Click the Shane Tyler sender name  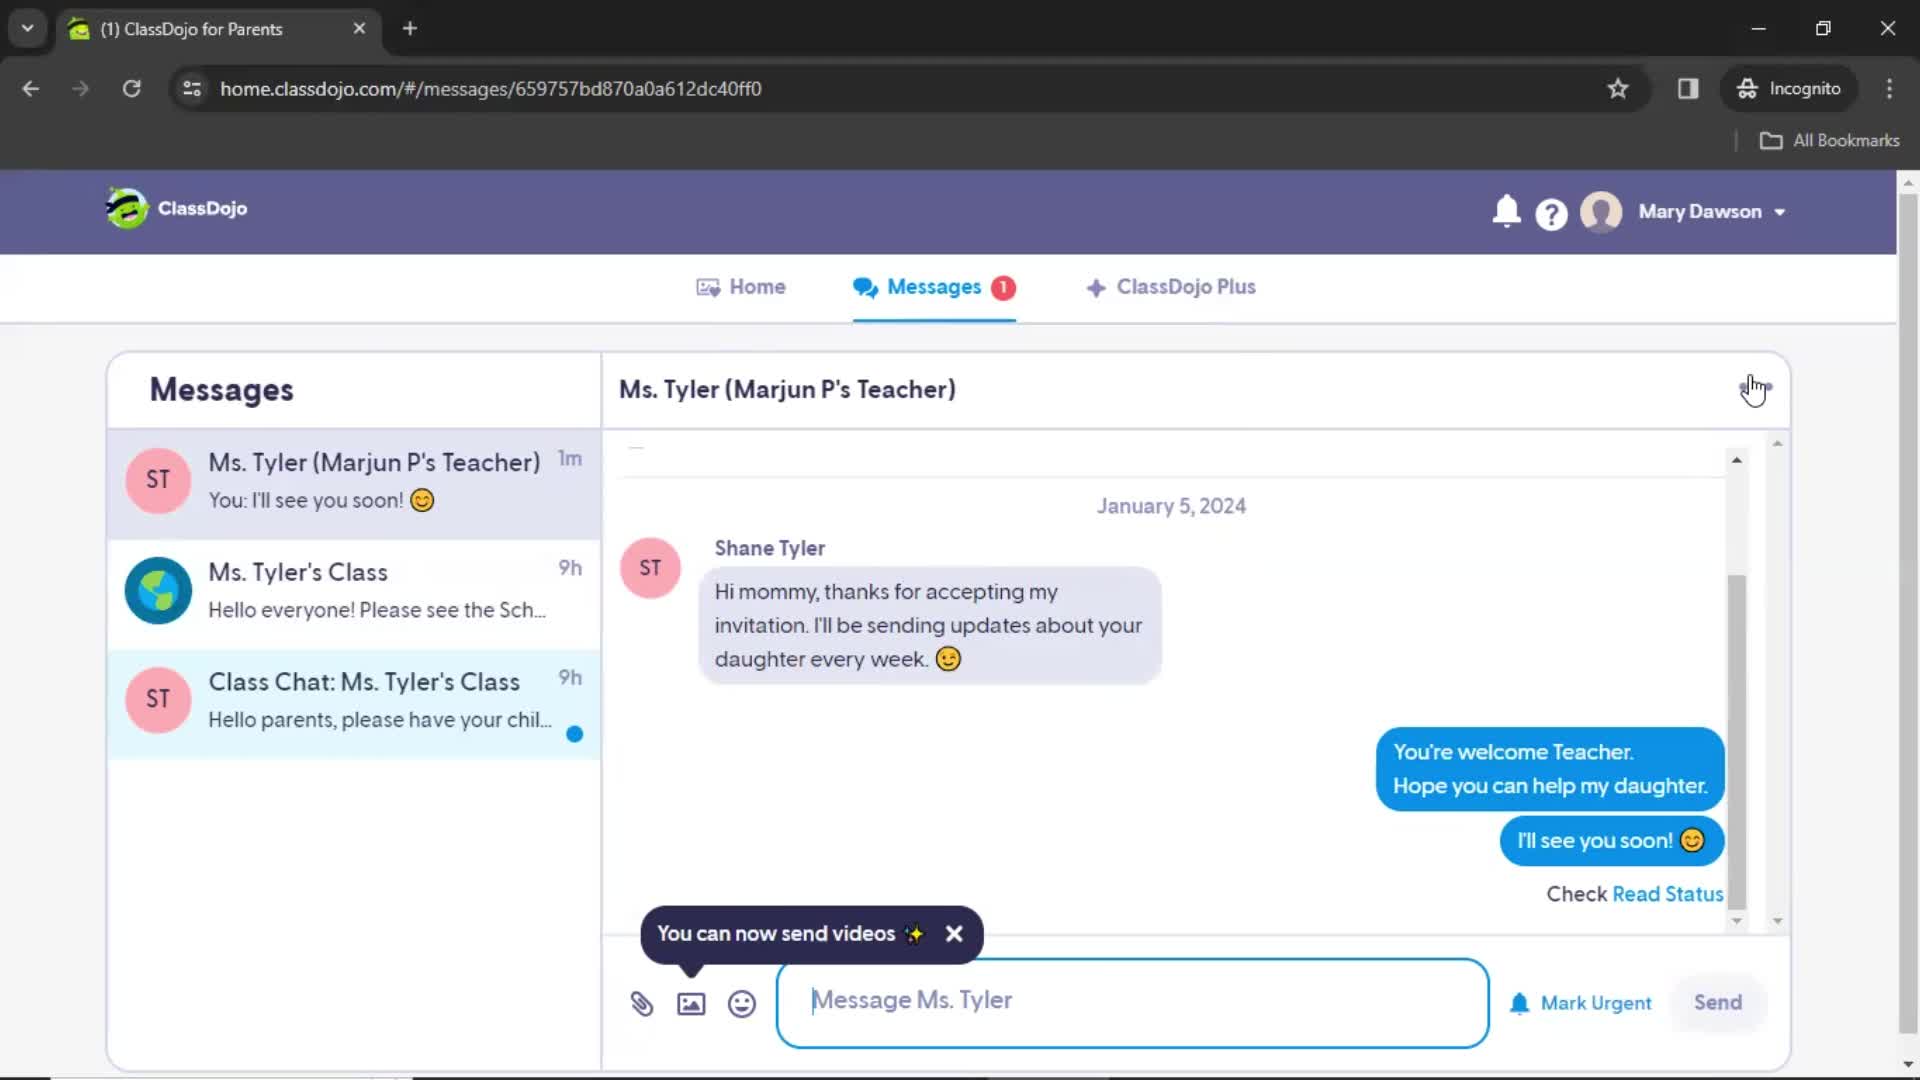[769, 548]
